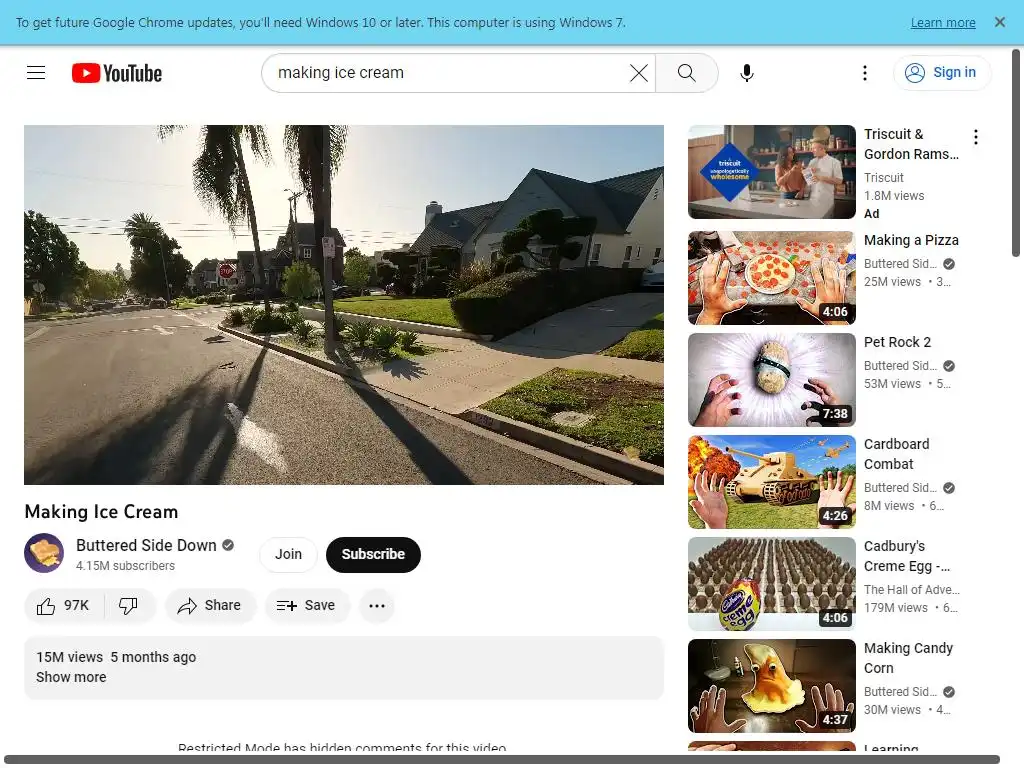Screen dimensions: 1024x768
Task: Click the Making Candy Corn title
Action: 908,658
